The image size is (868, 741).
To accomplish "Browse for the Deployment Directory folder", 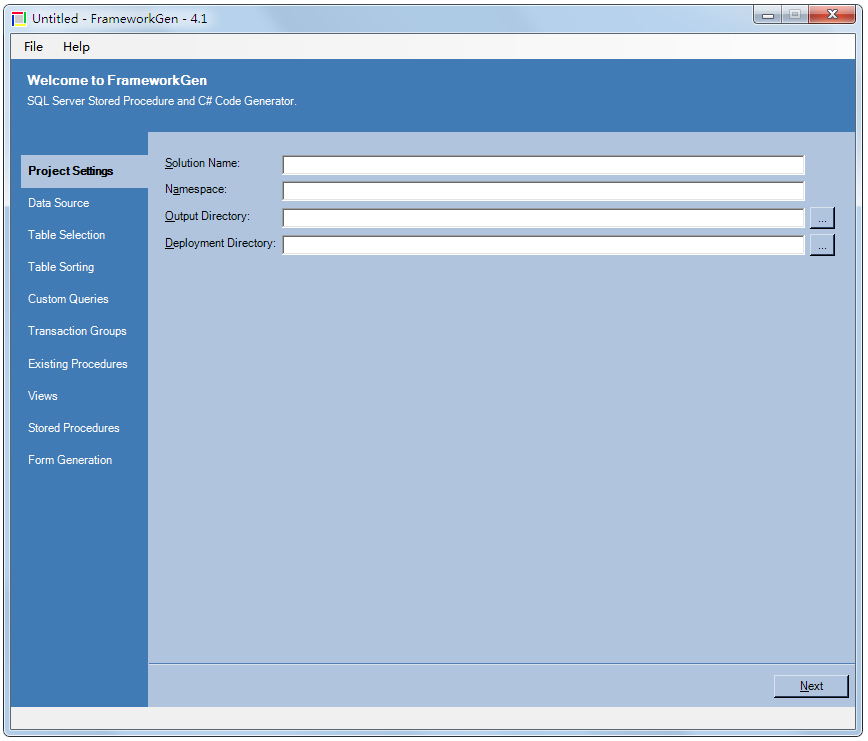I will pos(822,245).
